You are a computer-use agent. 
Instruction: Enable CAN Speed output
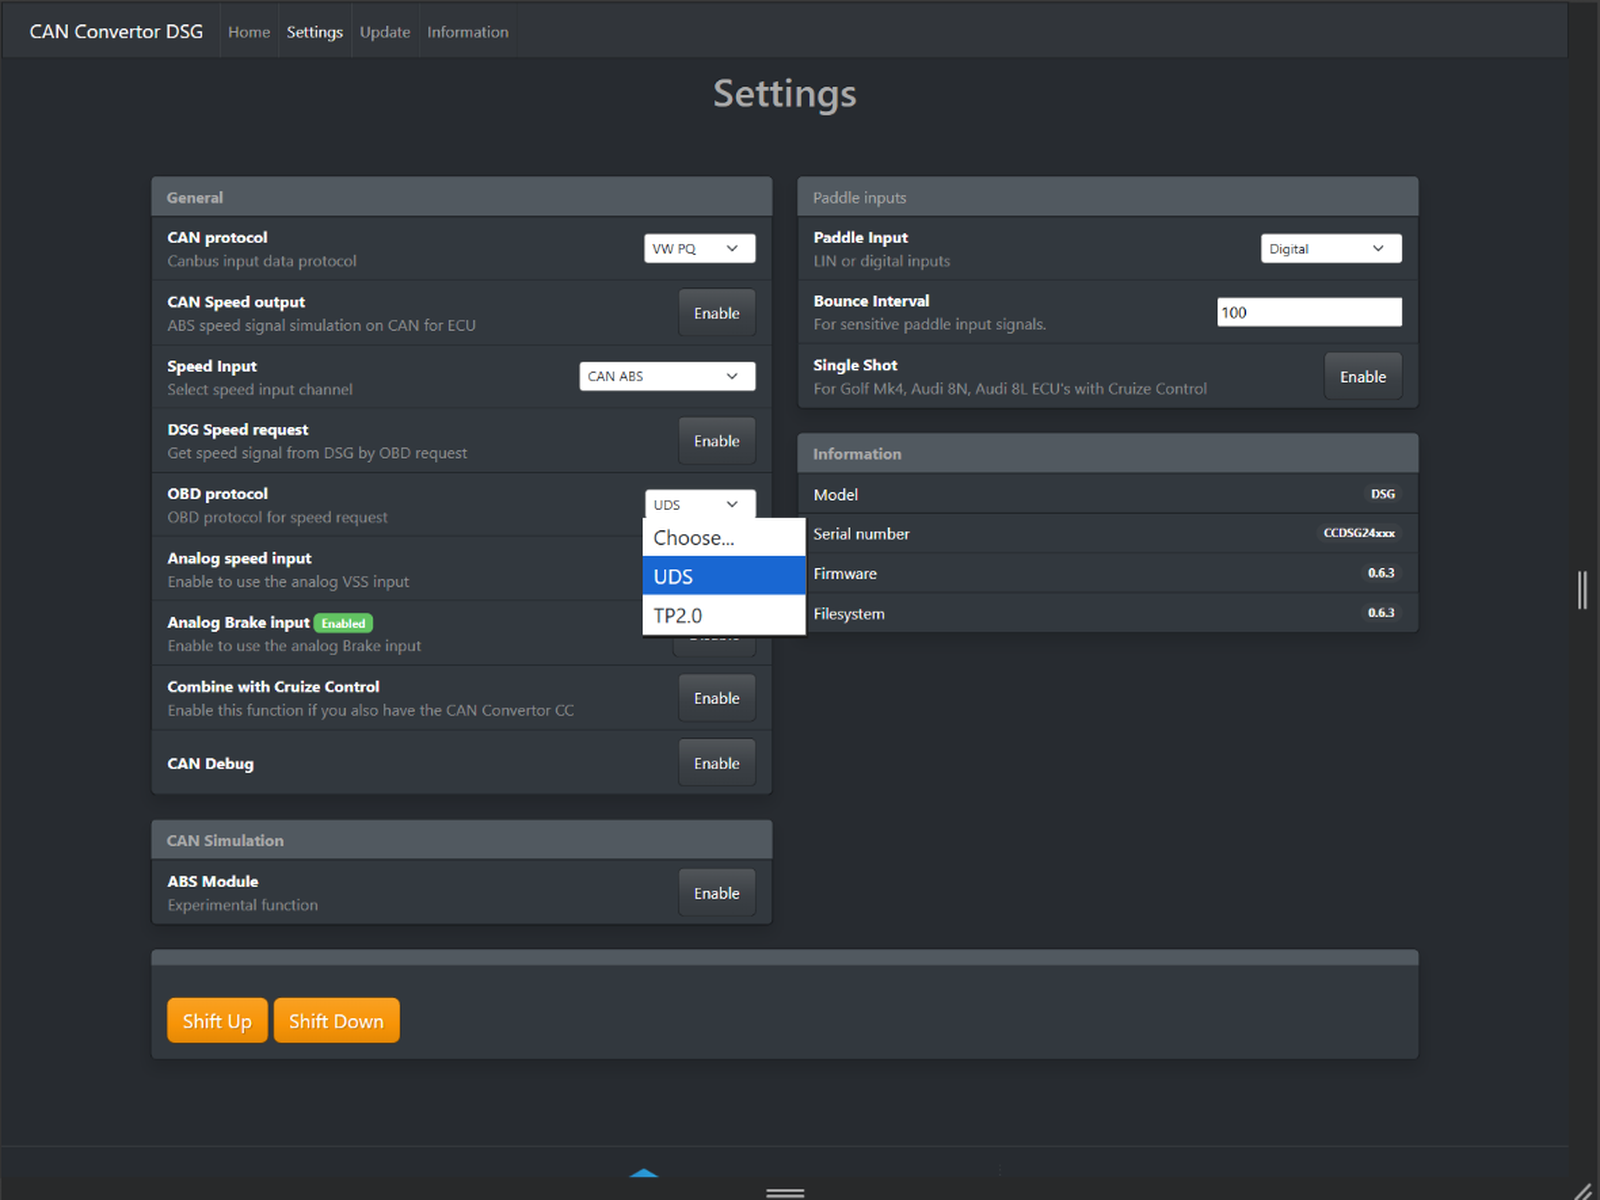717,313
